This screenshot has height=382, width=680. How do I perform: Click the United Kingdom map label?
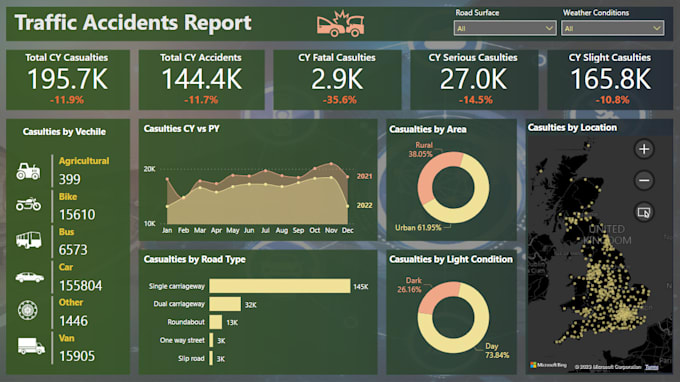(607, 235)
